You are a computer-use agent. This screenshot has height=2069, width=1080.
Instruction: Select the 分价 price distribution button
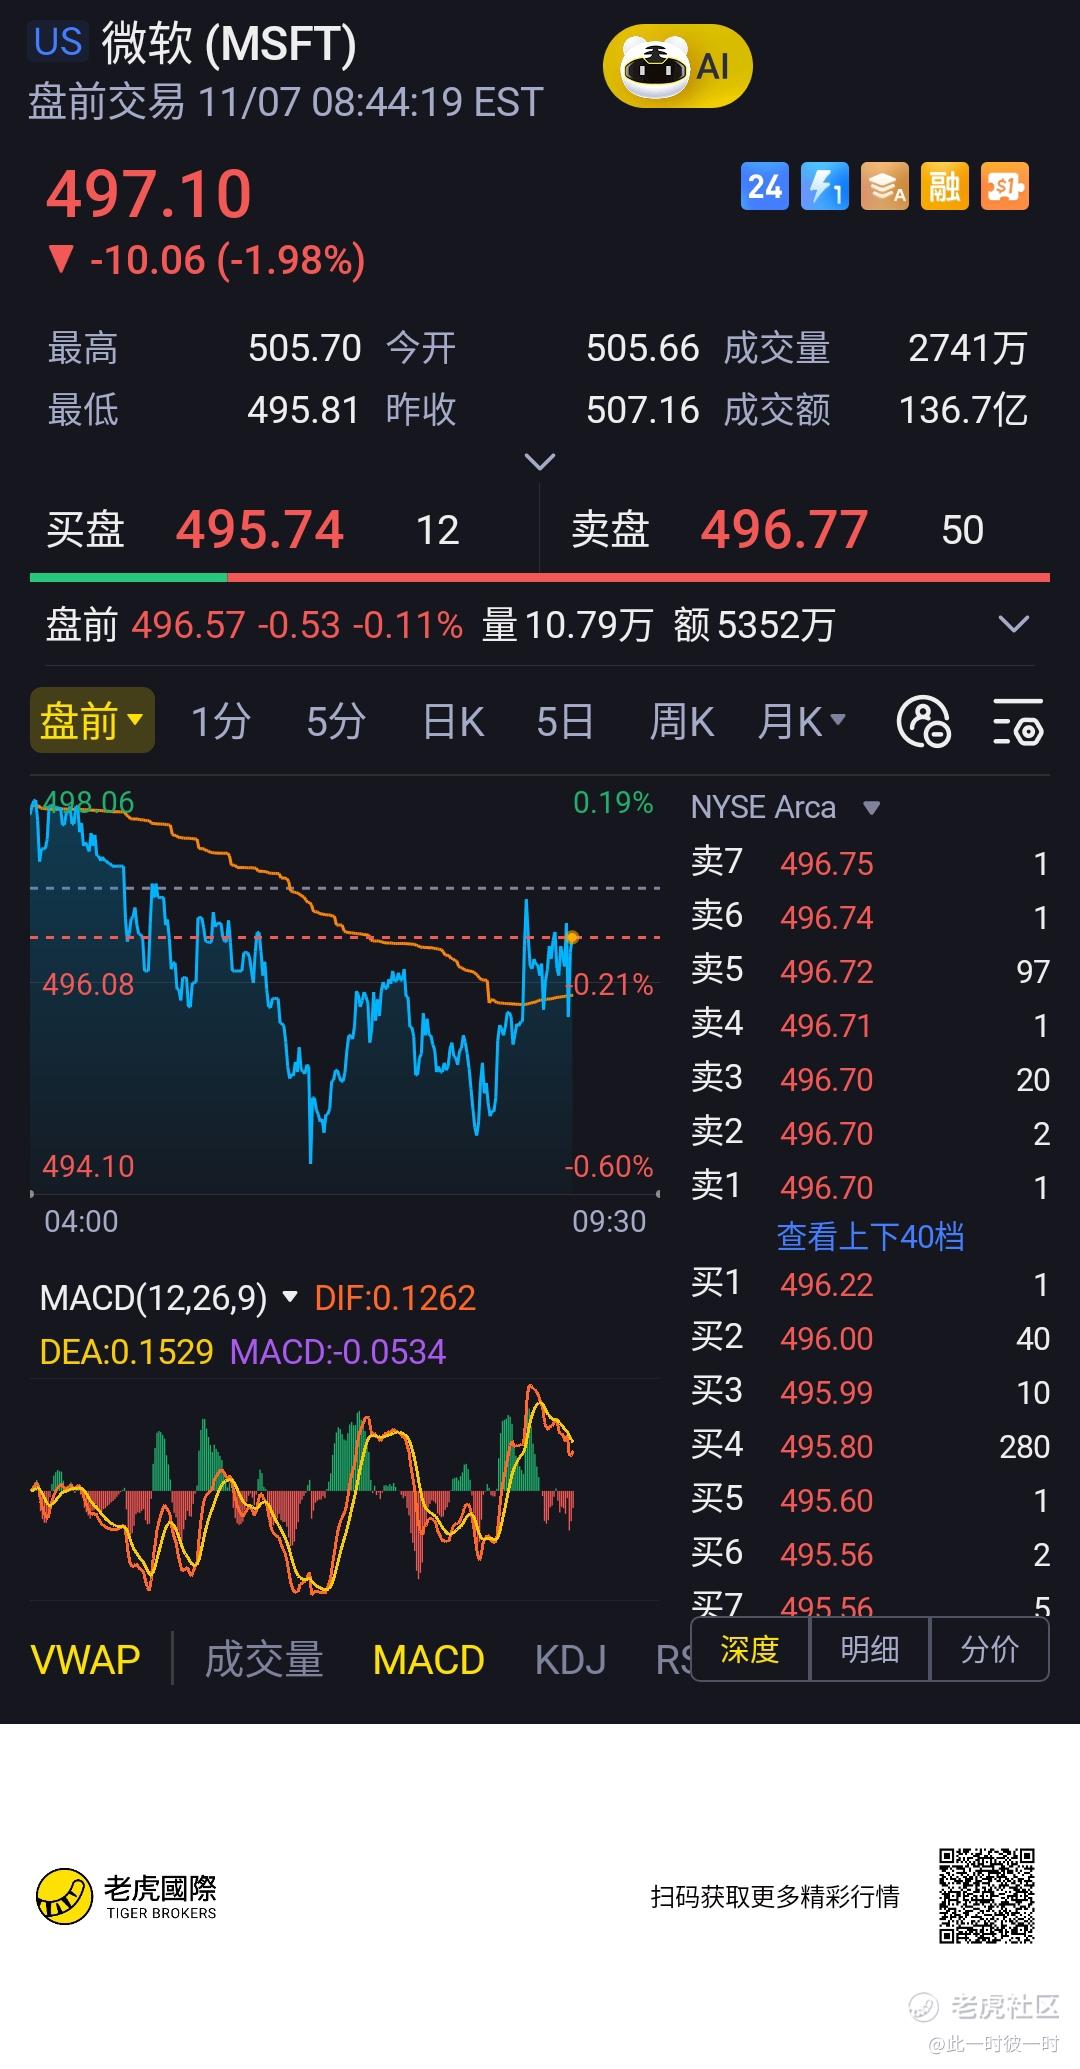tap(990, 1649)
